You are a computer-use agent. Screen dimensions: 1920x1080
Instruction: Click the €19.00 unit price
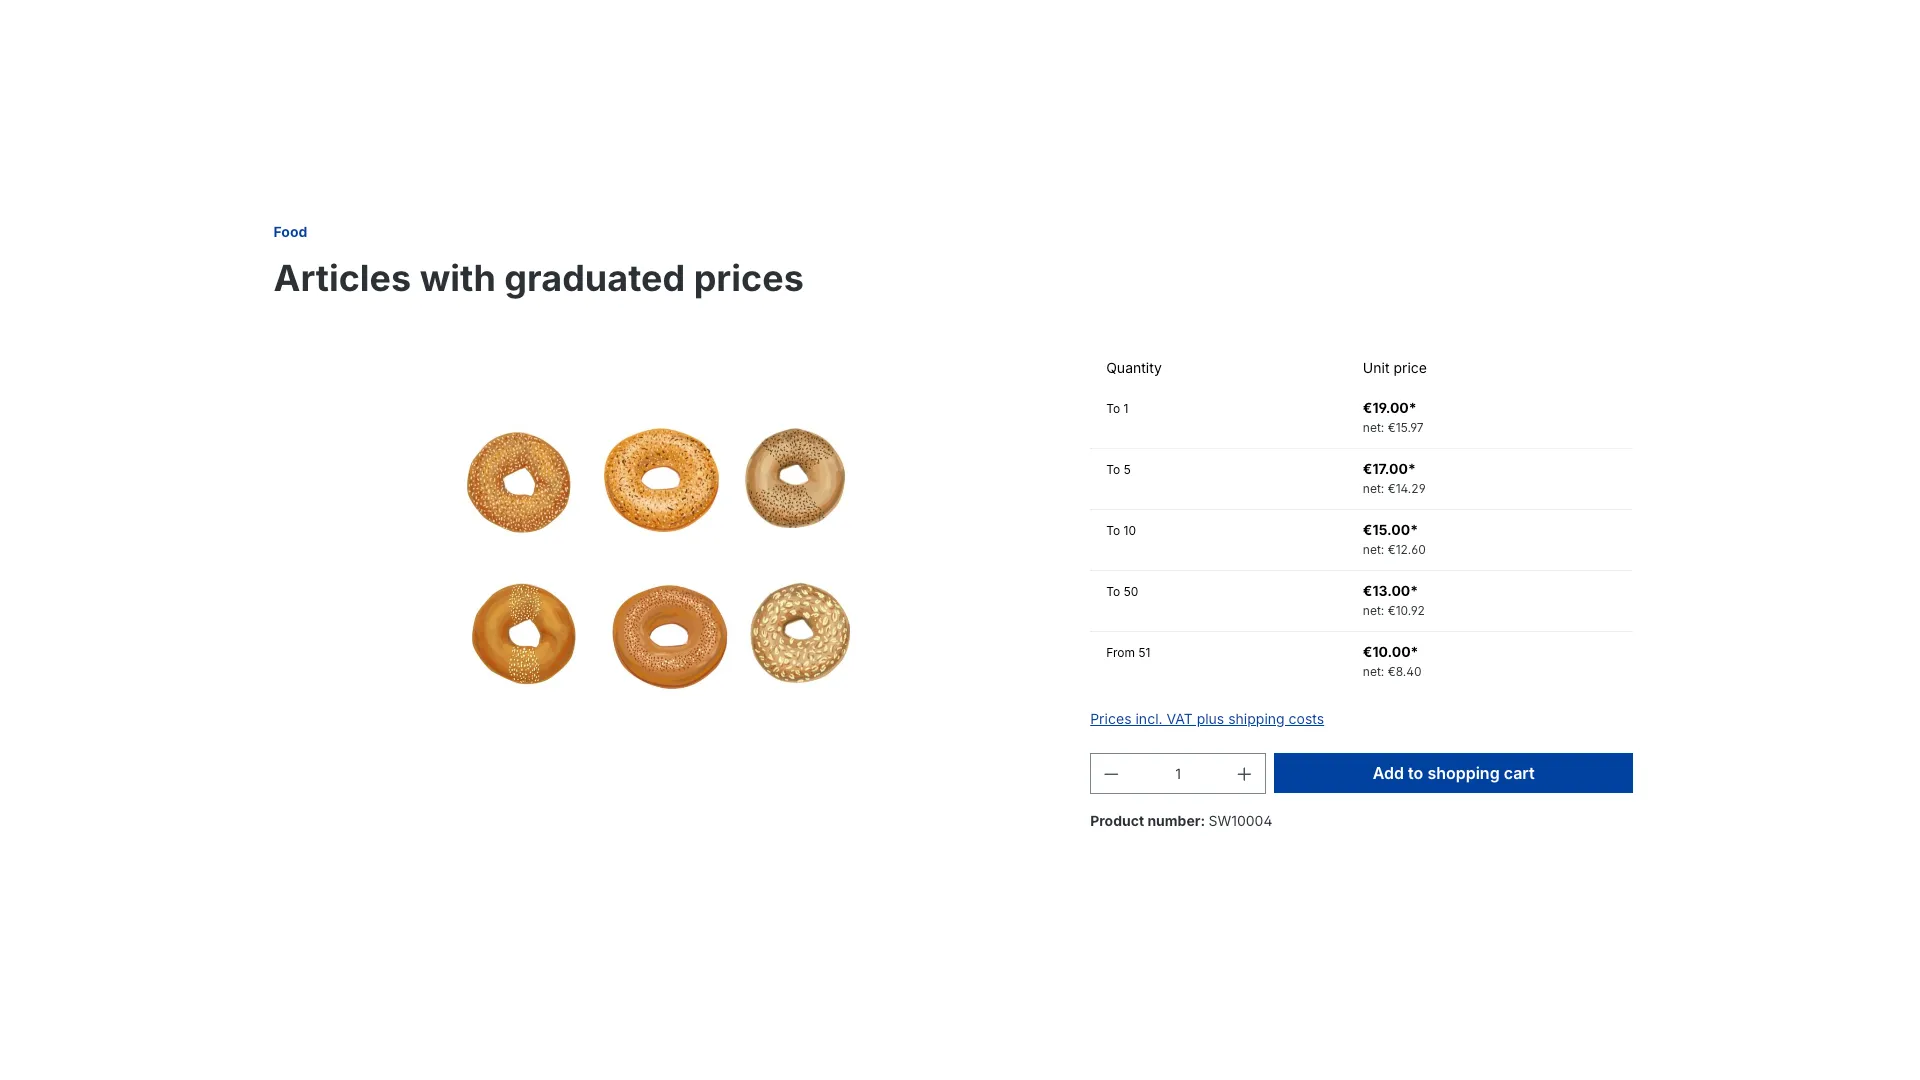[1389, 408]
